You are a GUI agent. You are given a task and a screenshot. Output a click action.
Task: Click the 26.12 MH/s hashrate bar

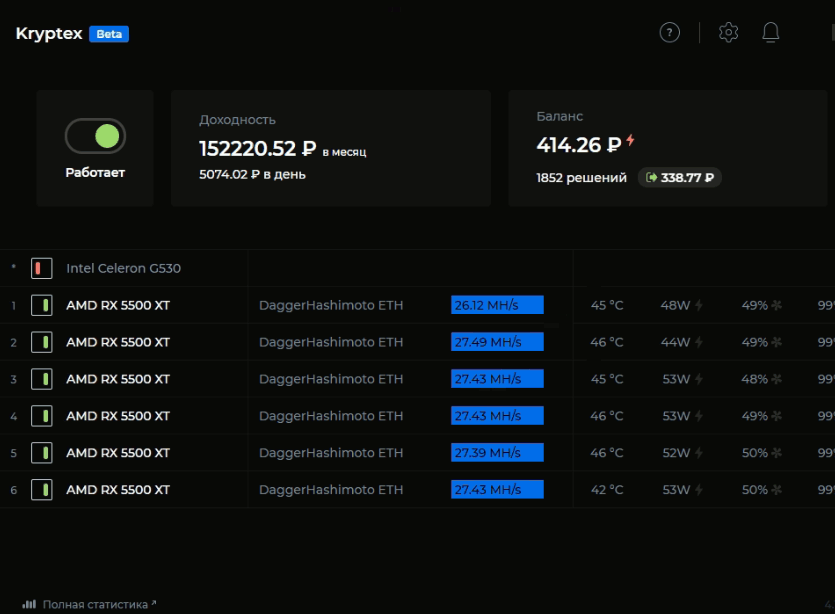coord(497,305)
